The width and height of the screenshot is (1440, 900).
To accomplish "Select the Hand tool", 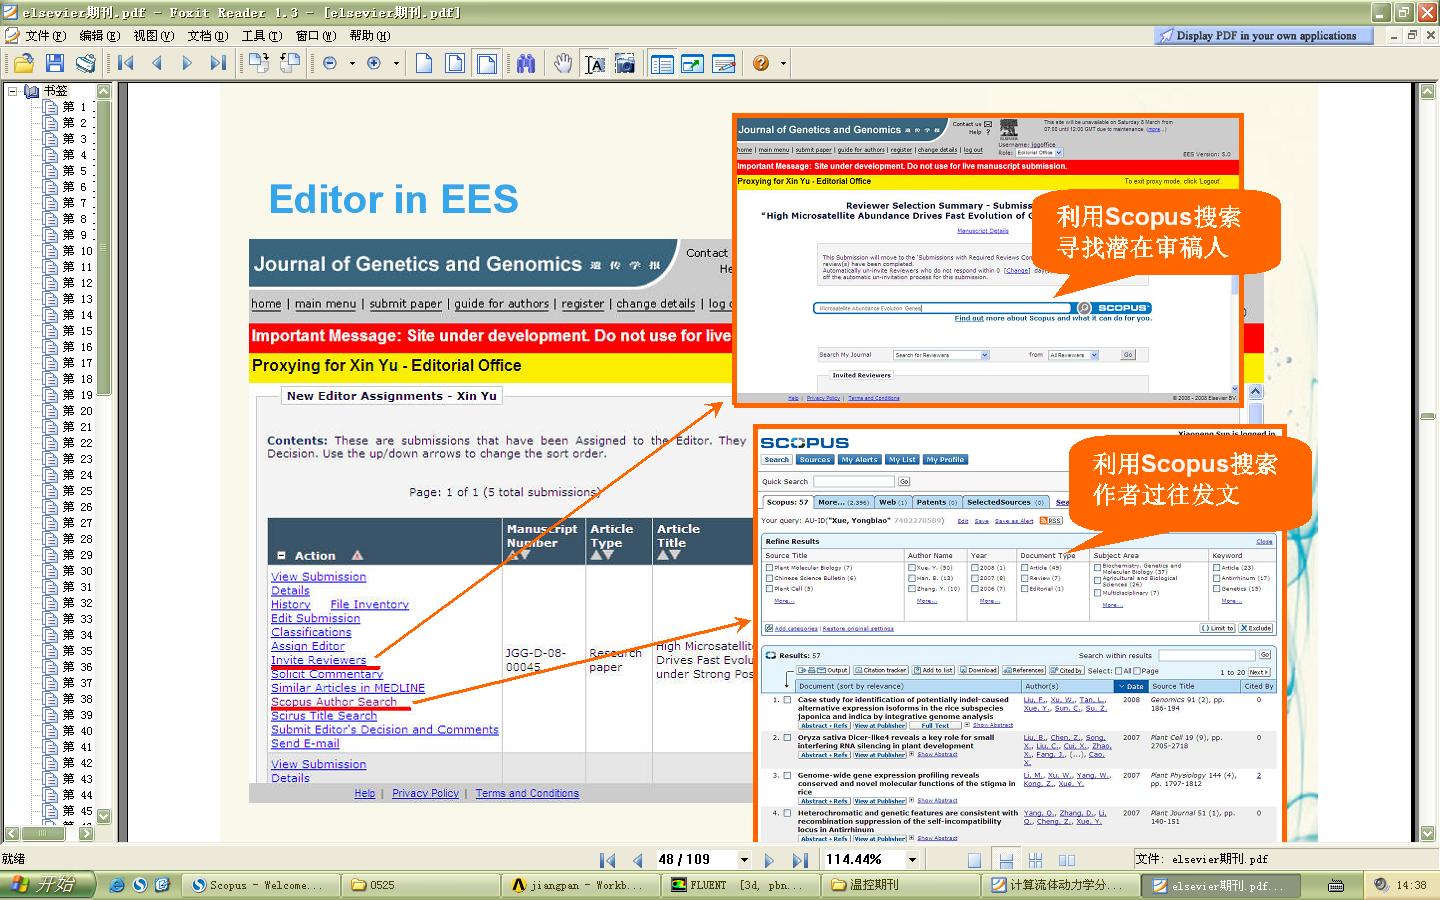I will click(564, 63).
